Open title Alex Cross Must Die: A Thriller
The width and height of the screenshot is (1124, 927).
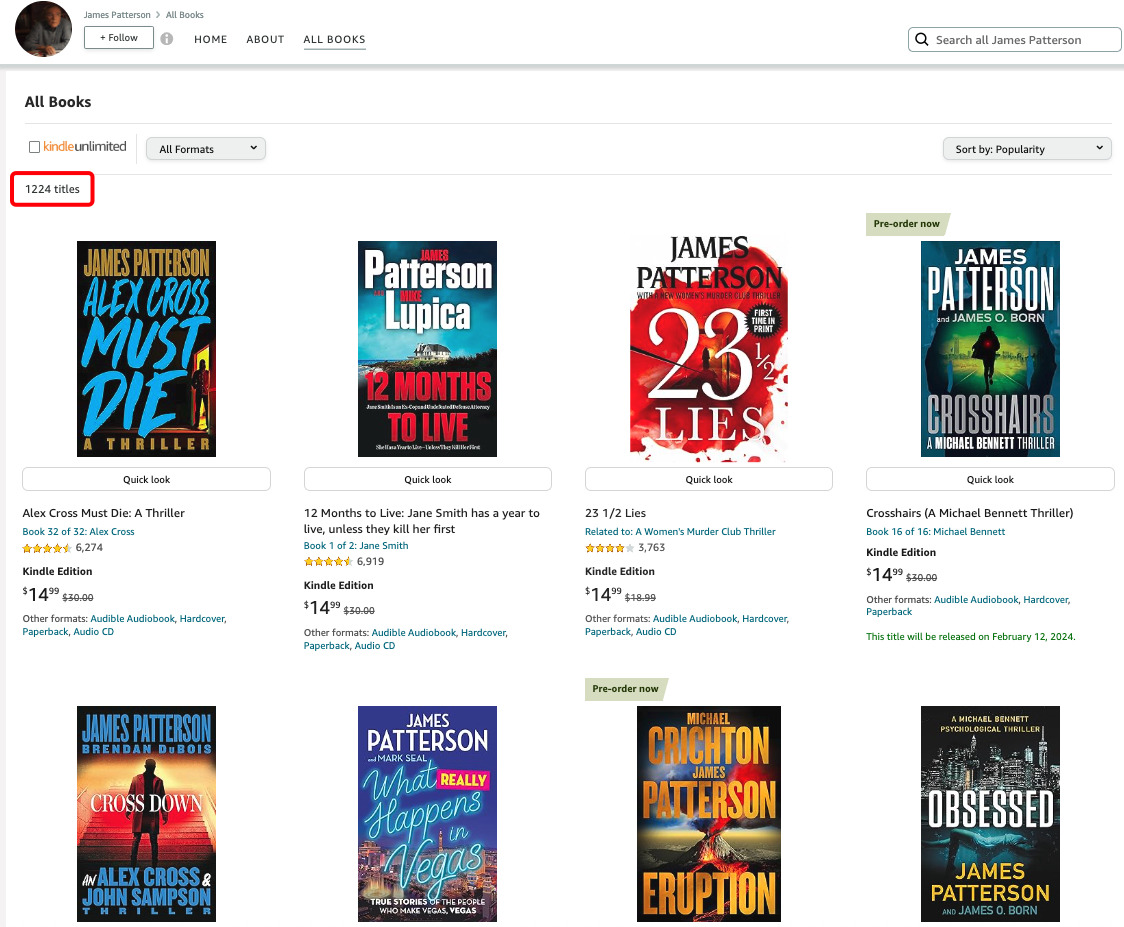coord(103,513)
